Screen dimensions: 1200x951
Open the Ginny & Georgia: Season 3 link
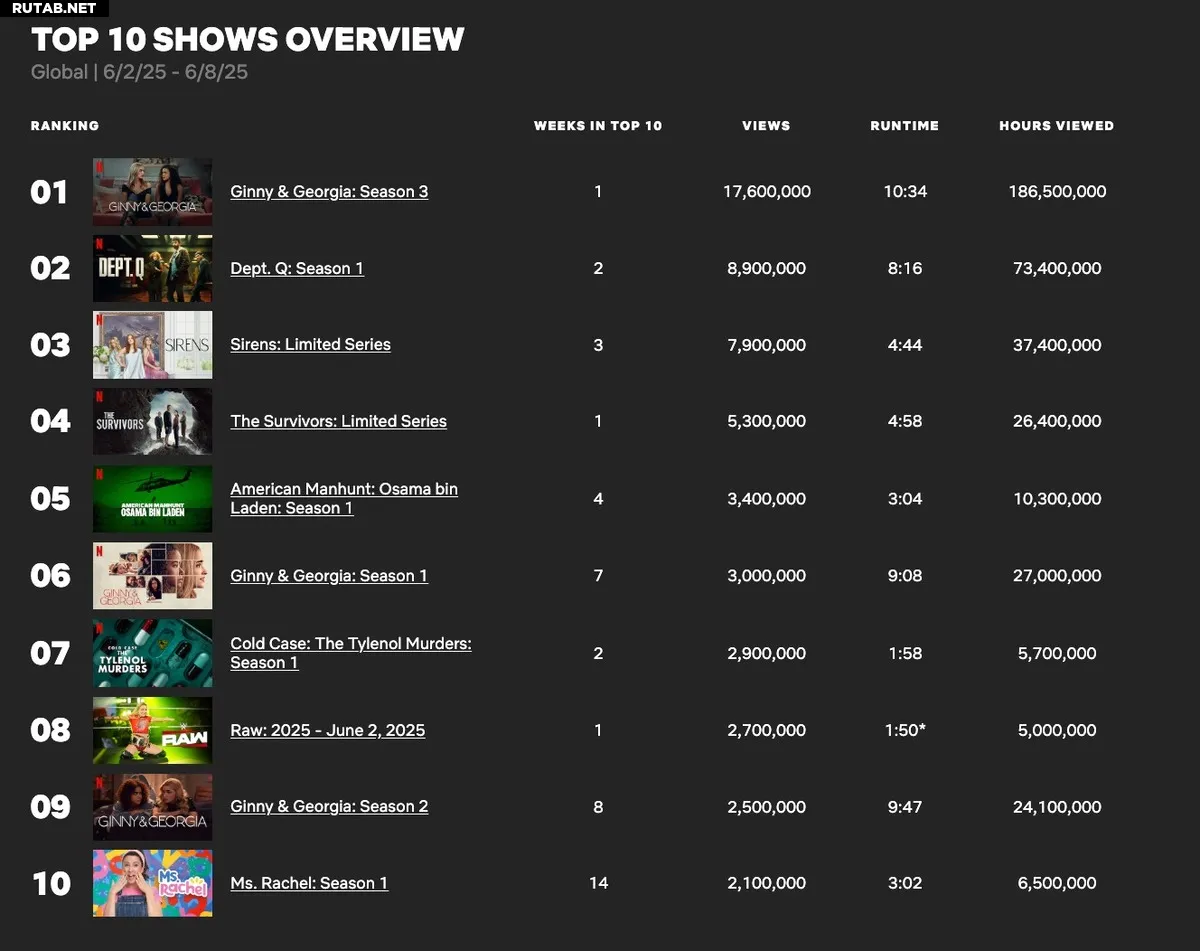(x=329, y=191)
